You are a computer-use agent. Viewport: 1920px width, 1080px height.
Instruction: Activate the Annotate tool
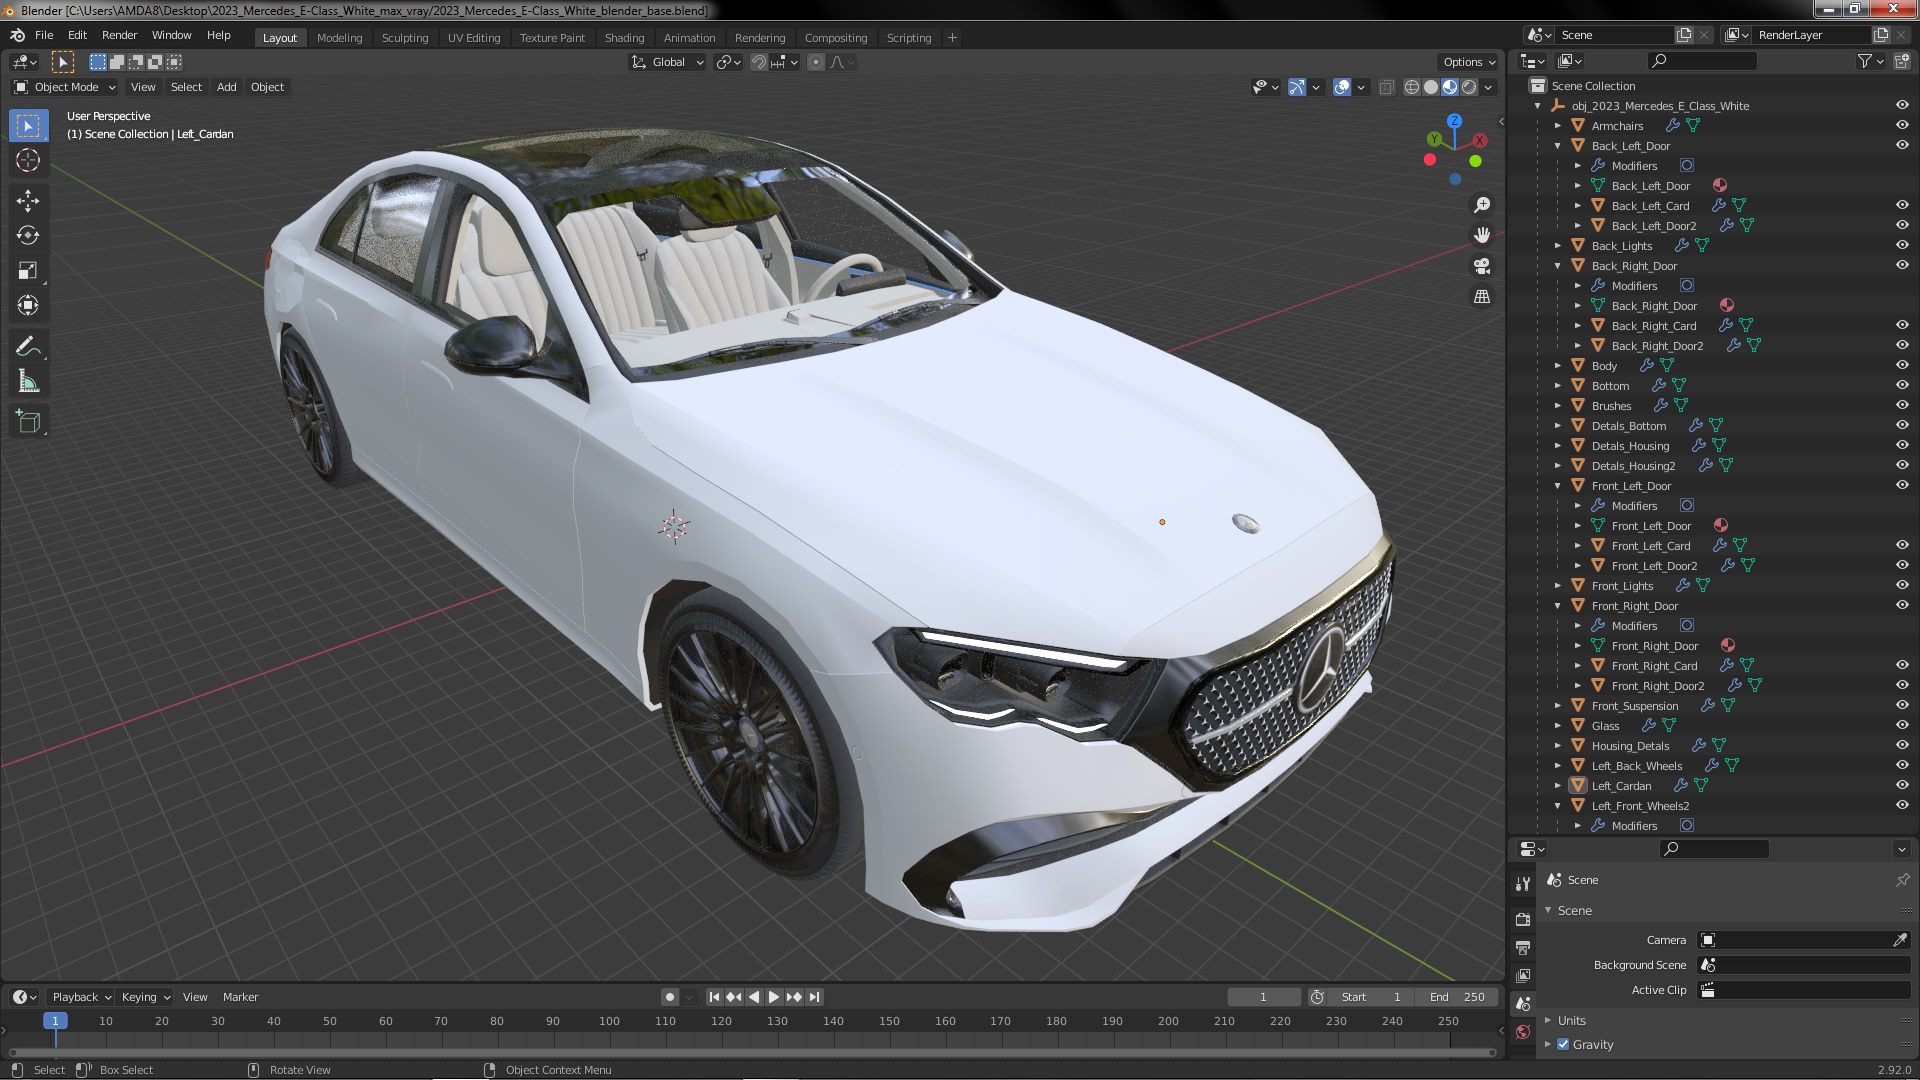pyautogui.click(x=28, y=347)
